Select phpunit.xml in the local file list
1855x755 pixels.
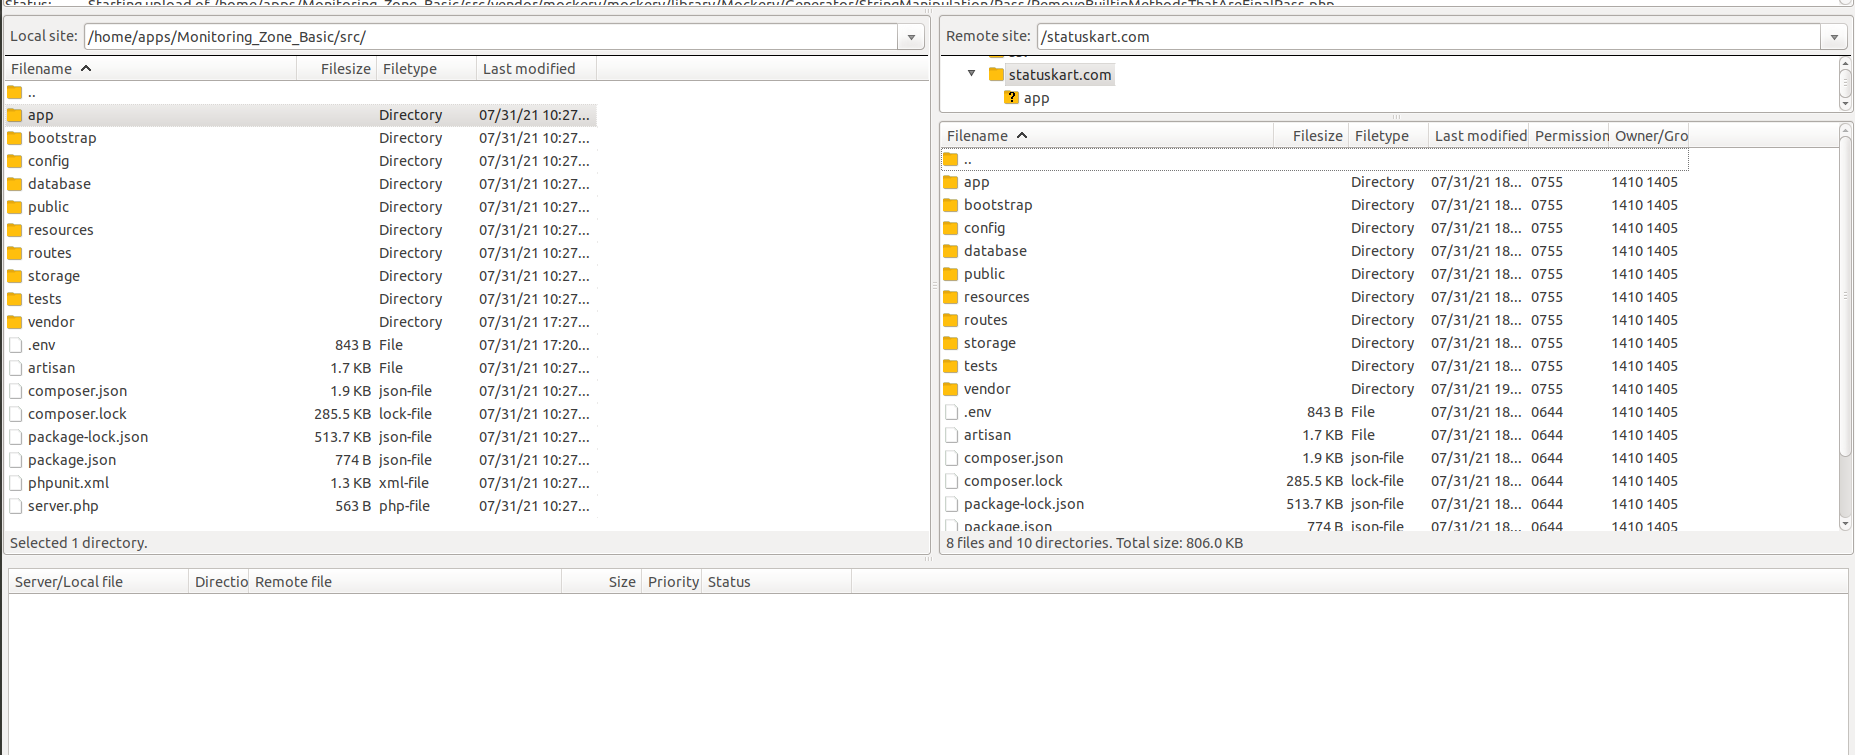point(68,483)
